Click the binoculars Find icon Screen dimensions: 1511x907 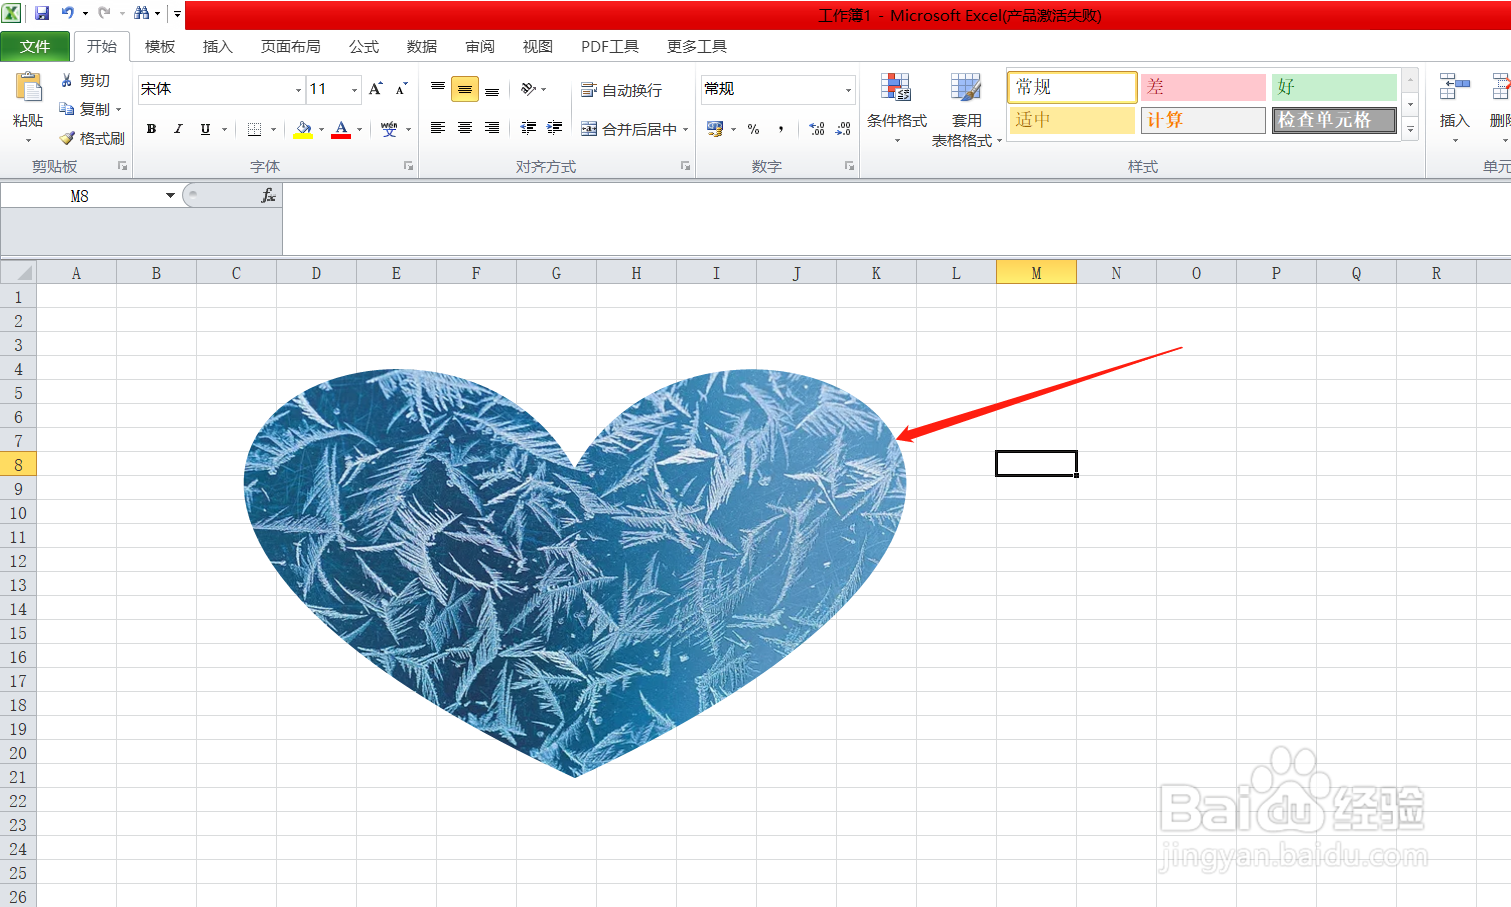142,13
